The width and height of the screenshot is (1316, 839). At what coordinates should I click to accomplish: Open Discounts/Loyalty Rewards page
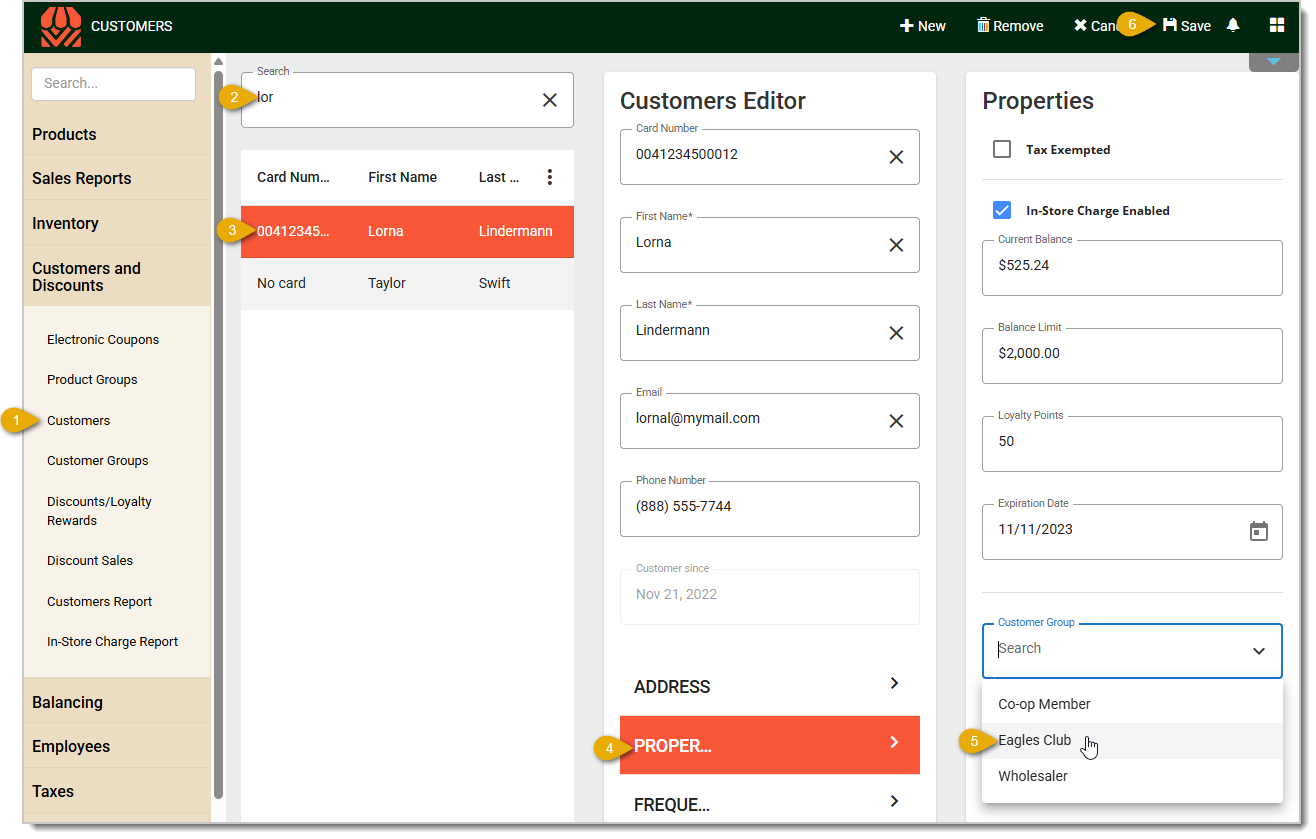pos(99,510)
